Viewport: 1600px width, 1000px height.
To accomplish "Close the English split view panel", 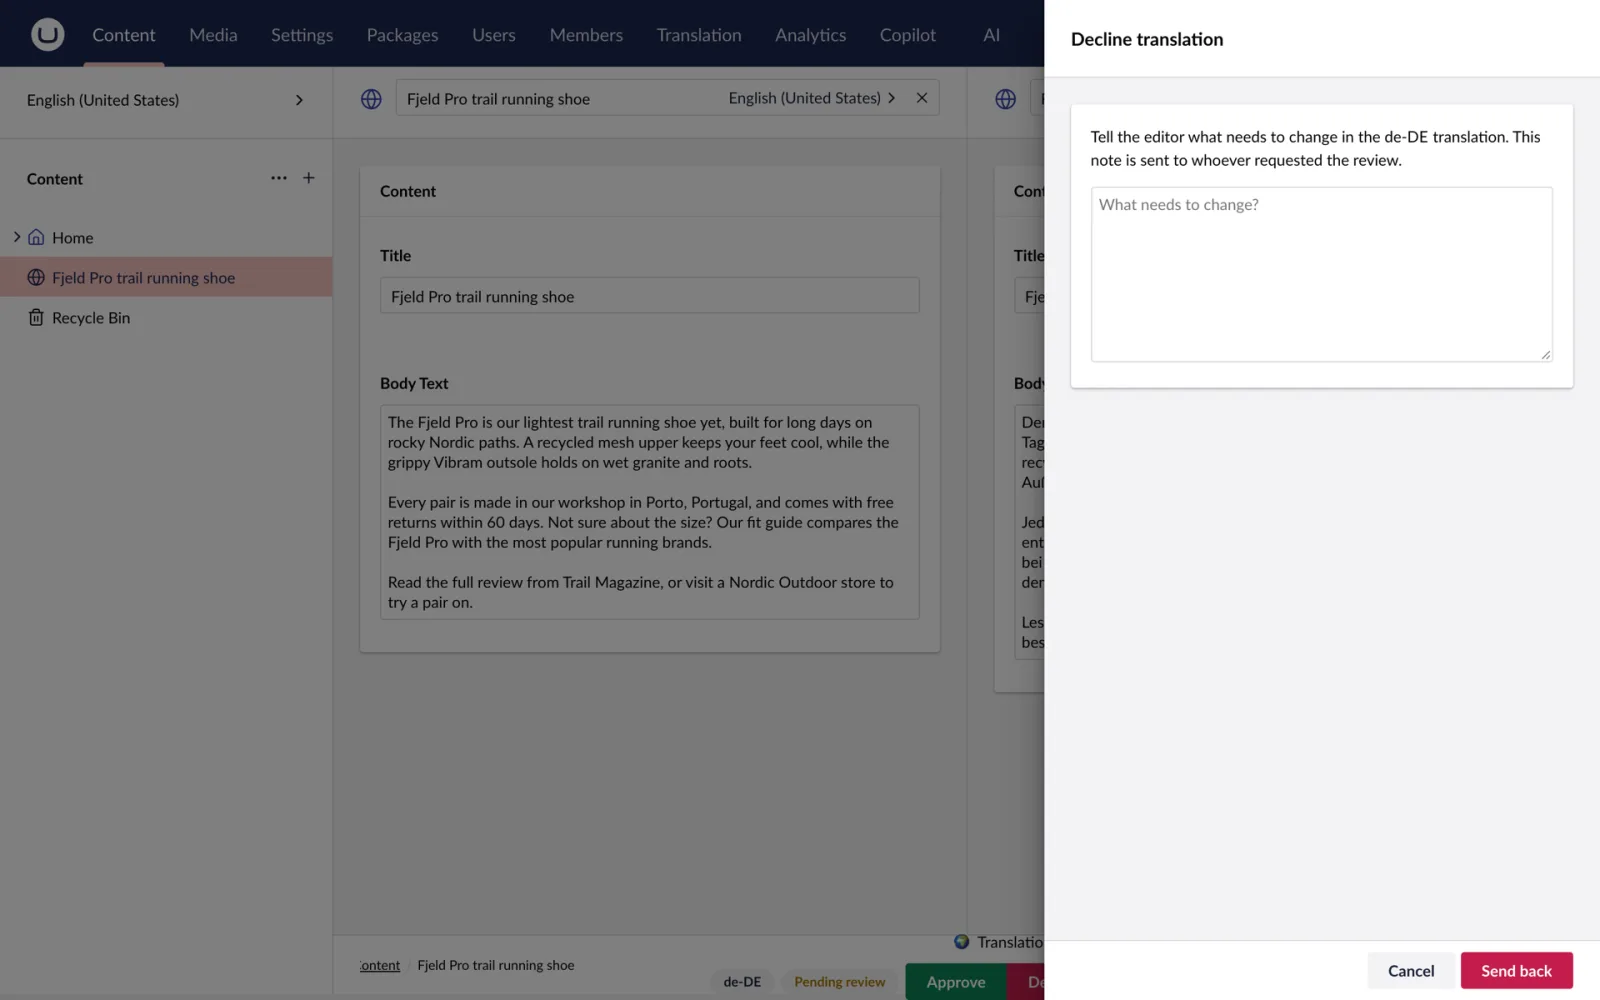I will pyautogui.click(x=922, y=98).
